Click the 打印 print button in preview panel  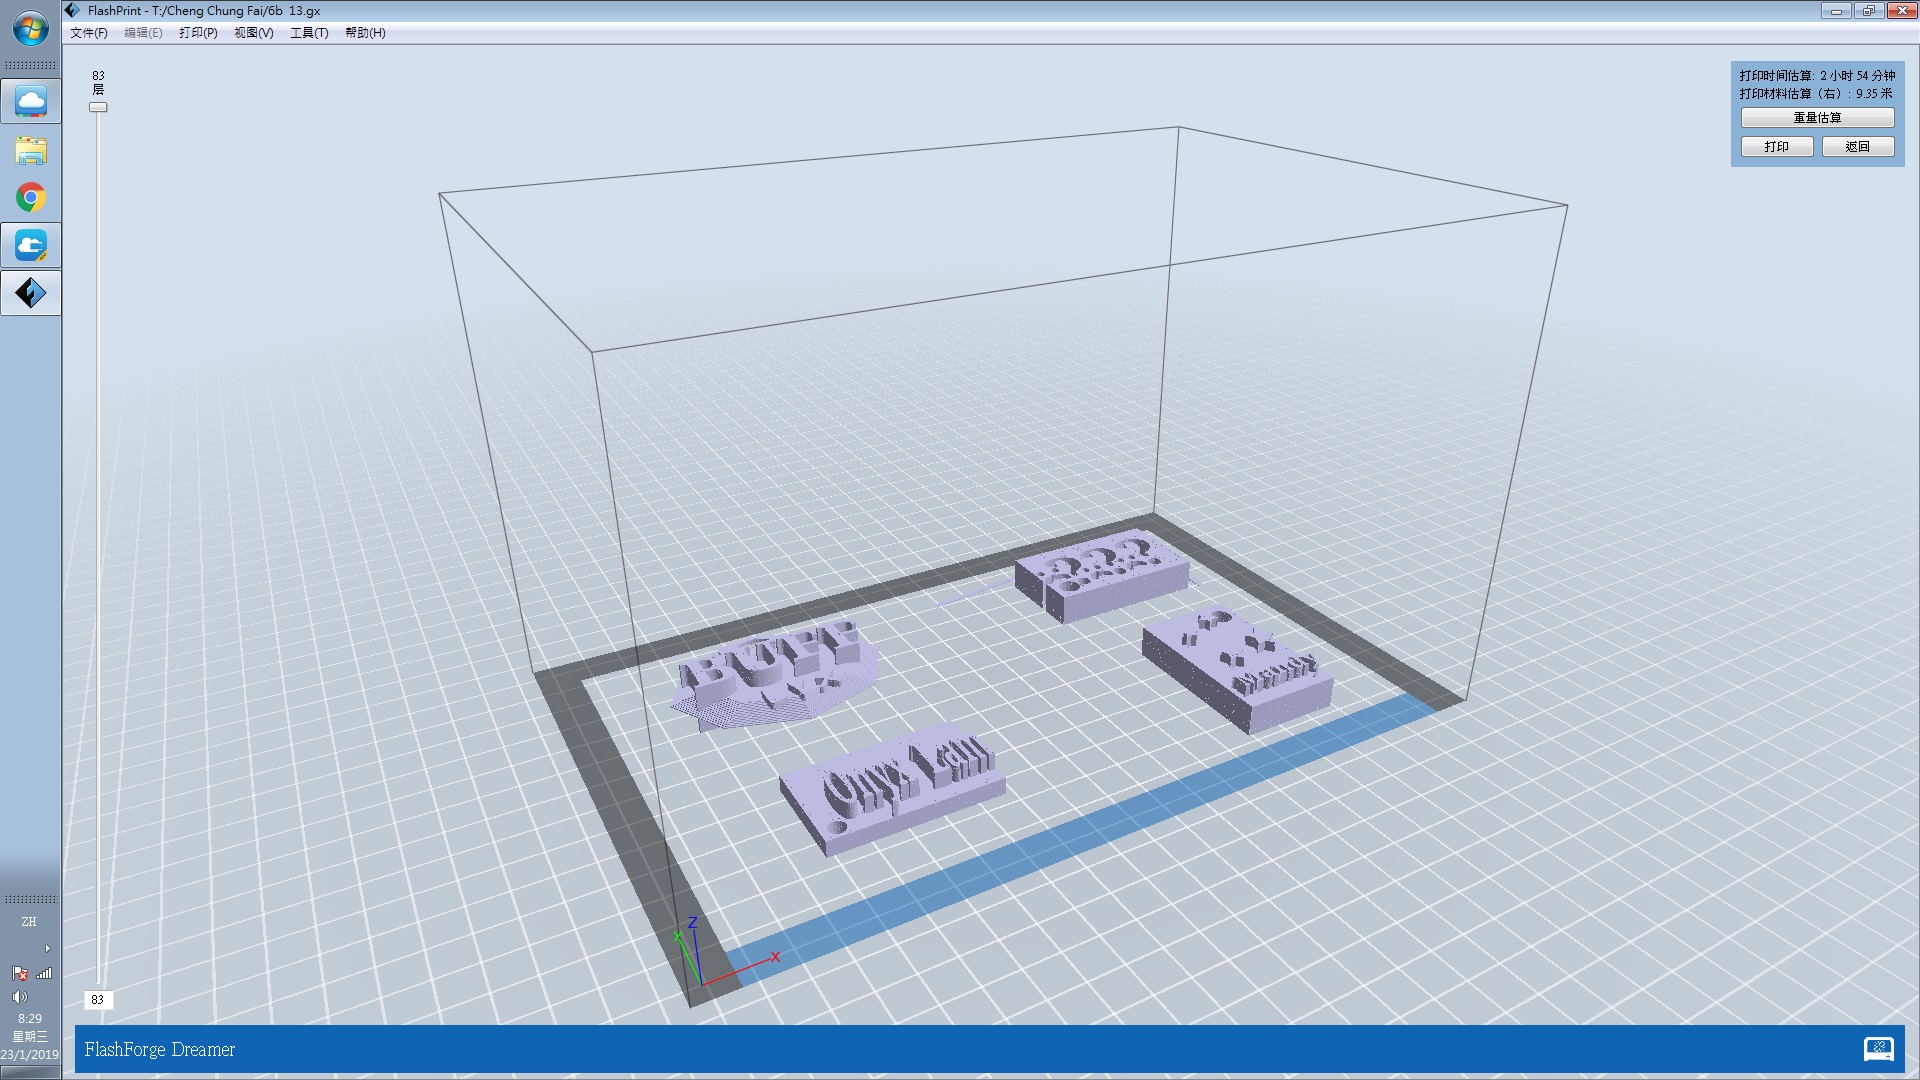pyautogui.click(x=1777, y=147)
